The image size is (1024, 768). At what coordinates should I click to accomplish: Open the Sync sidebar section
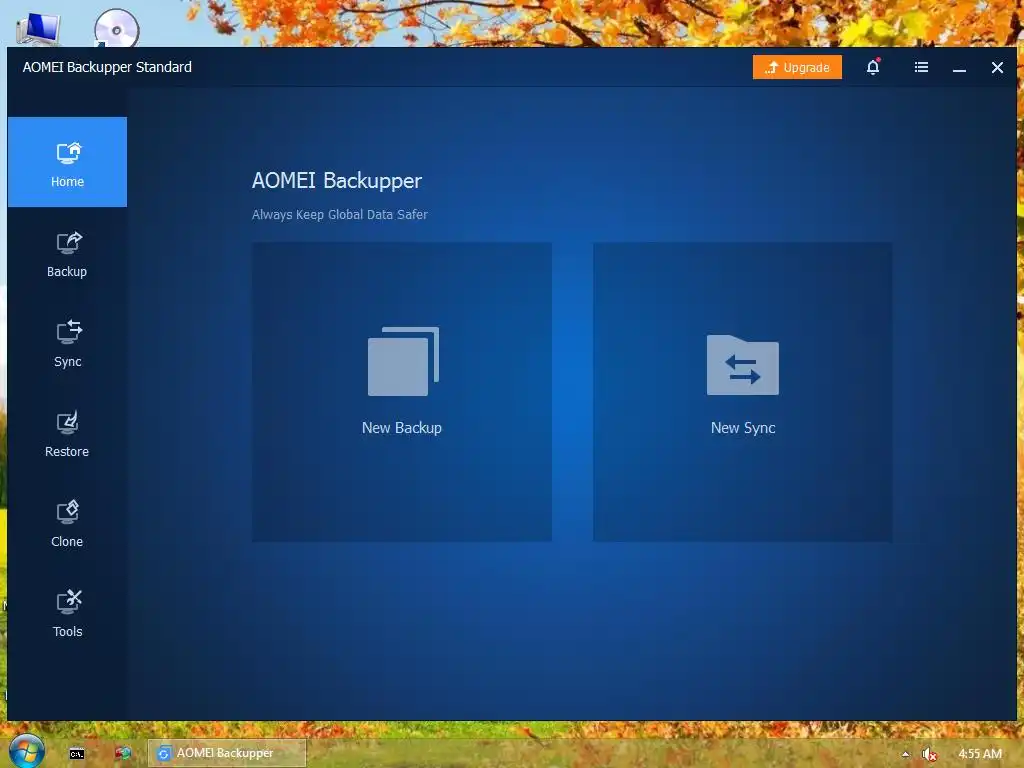67,344
